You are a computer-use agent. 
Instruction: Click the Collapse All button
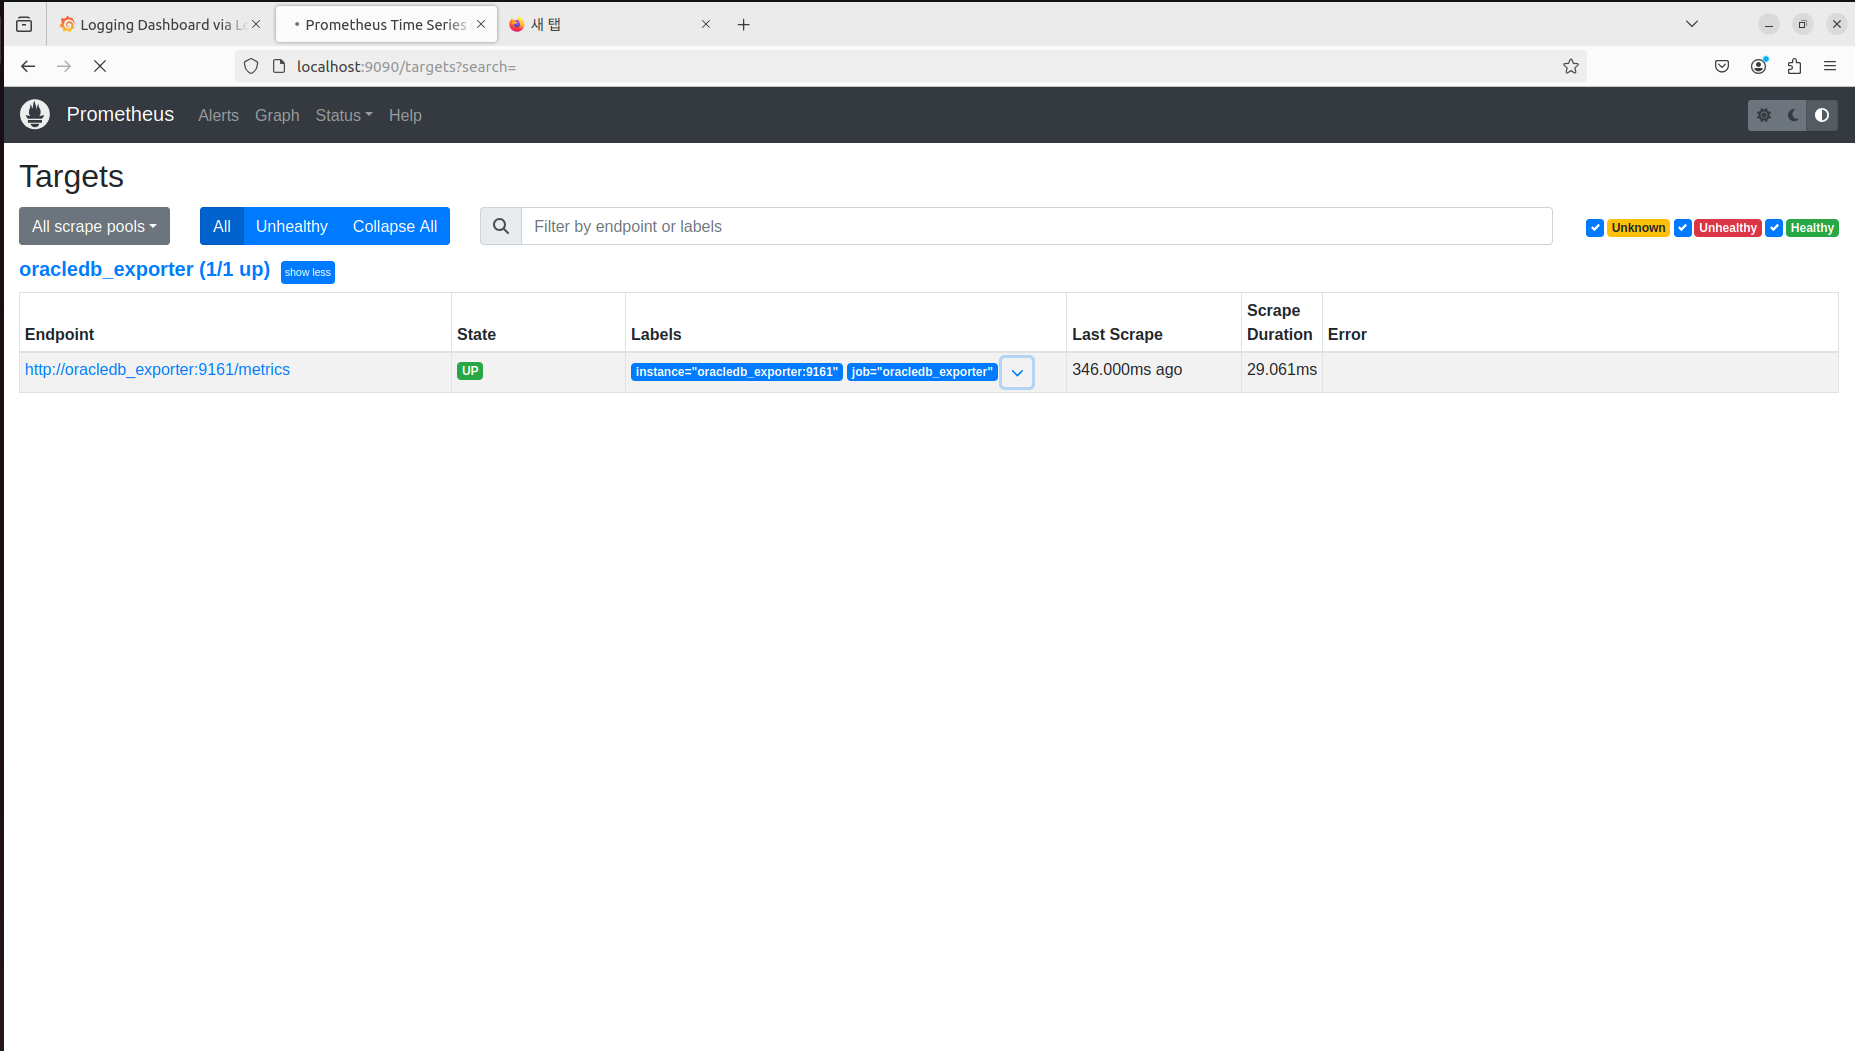(395, 226)
